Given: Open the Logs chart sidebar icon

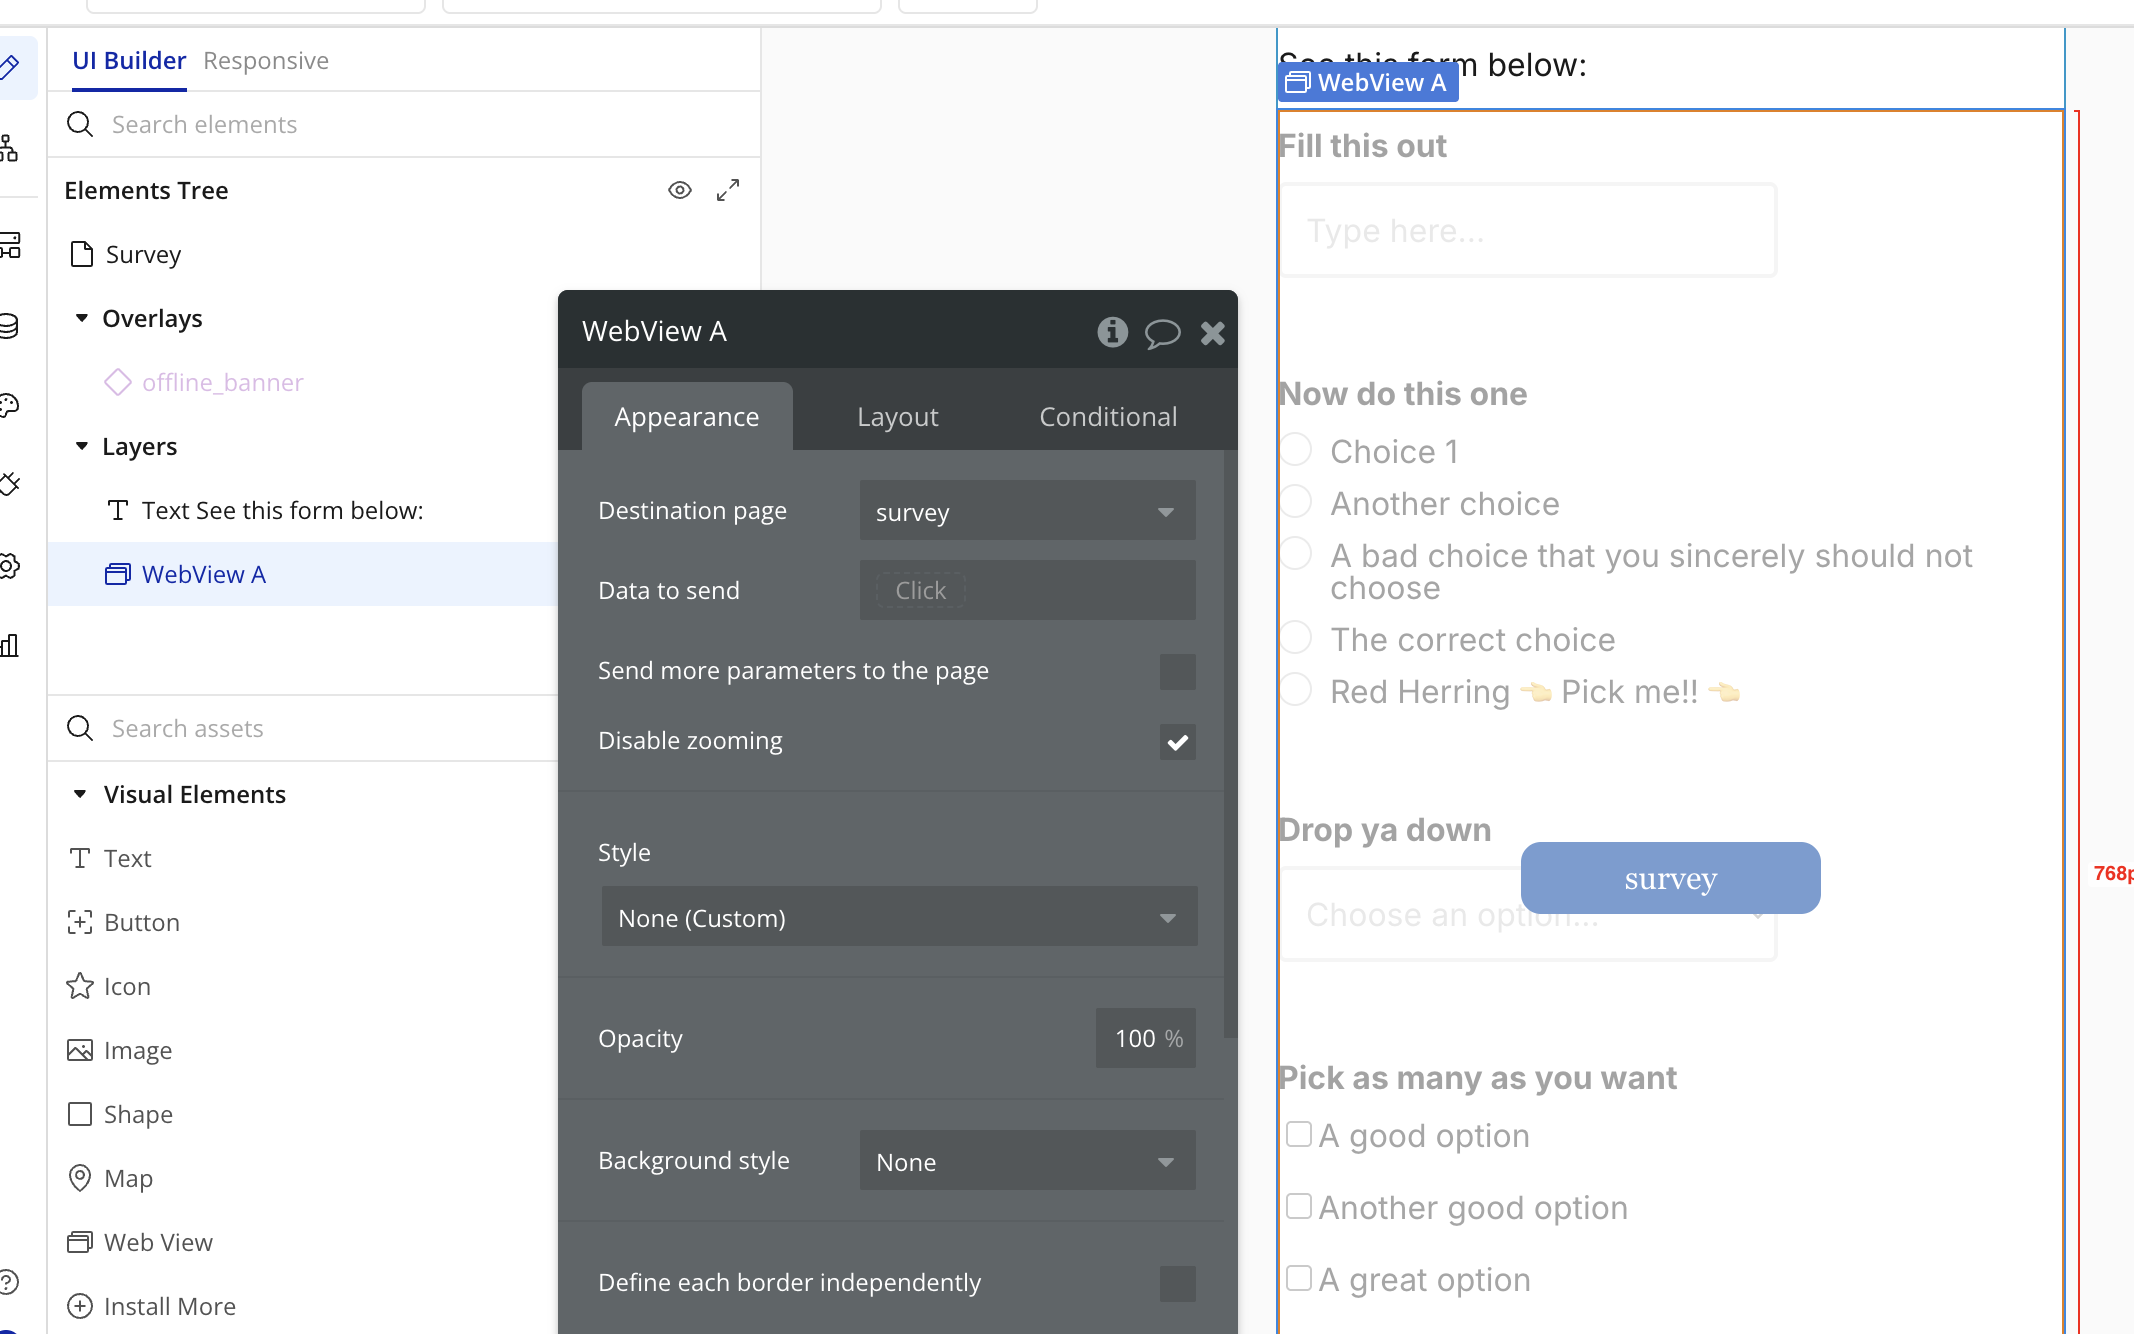Looking at the screenshot, I should pos(10,646).
